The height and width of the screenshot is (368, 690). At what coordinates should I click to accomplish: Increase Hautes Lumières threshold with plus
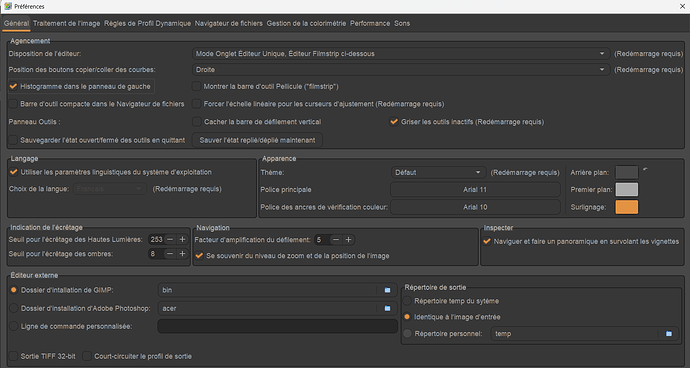pyautogui.click(x=182, y=239)
